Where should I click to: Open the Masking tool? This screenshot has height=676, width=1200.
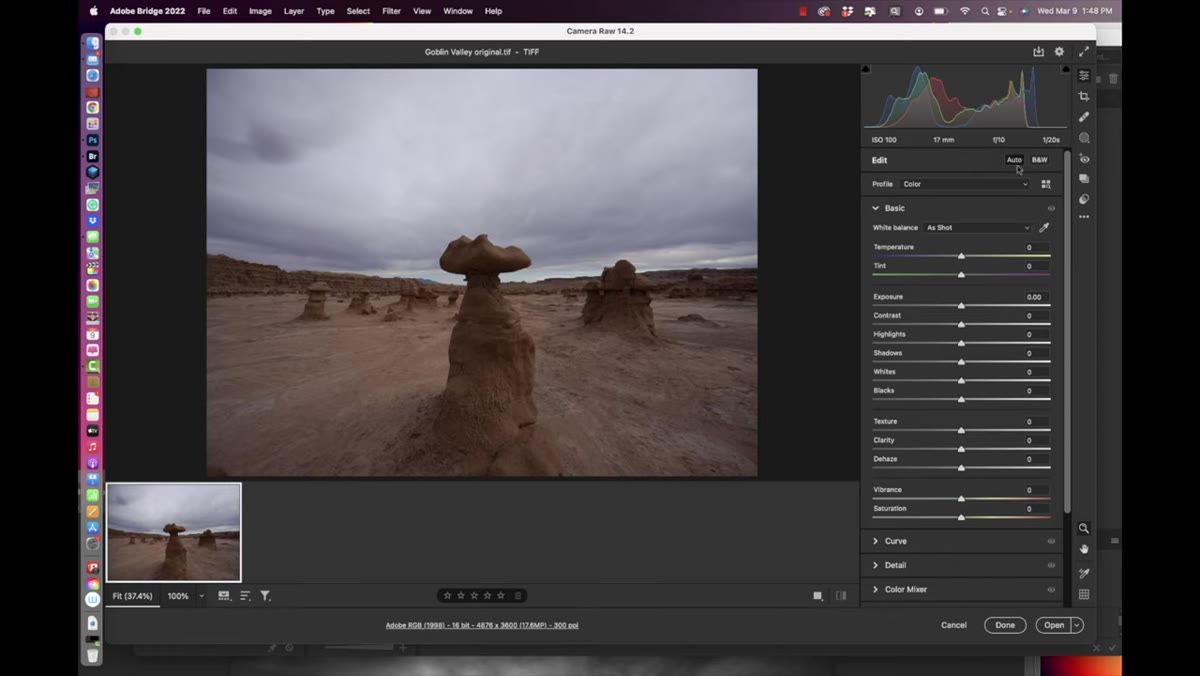tap(1084, 138)
